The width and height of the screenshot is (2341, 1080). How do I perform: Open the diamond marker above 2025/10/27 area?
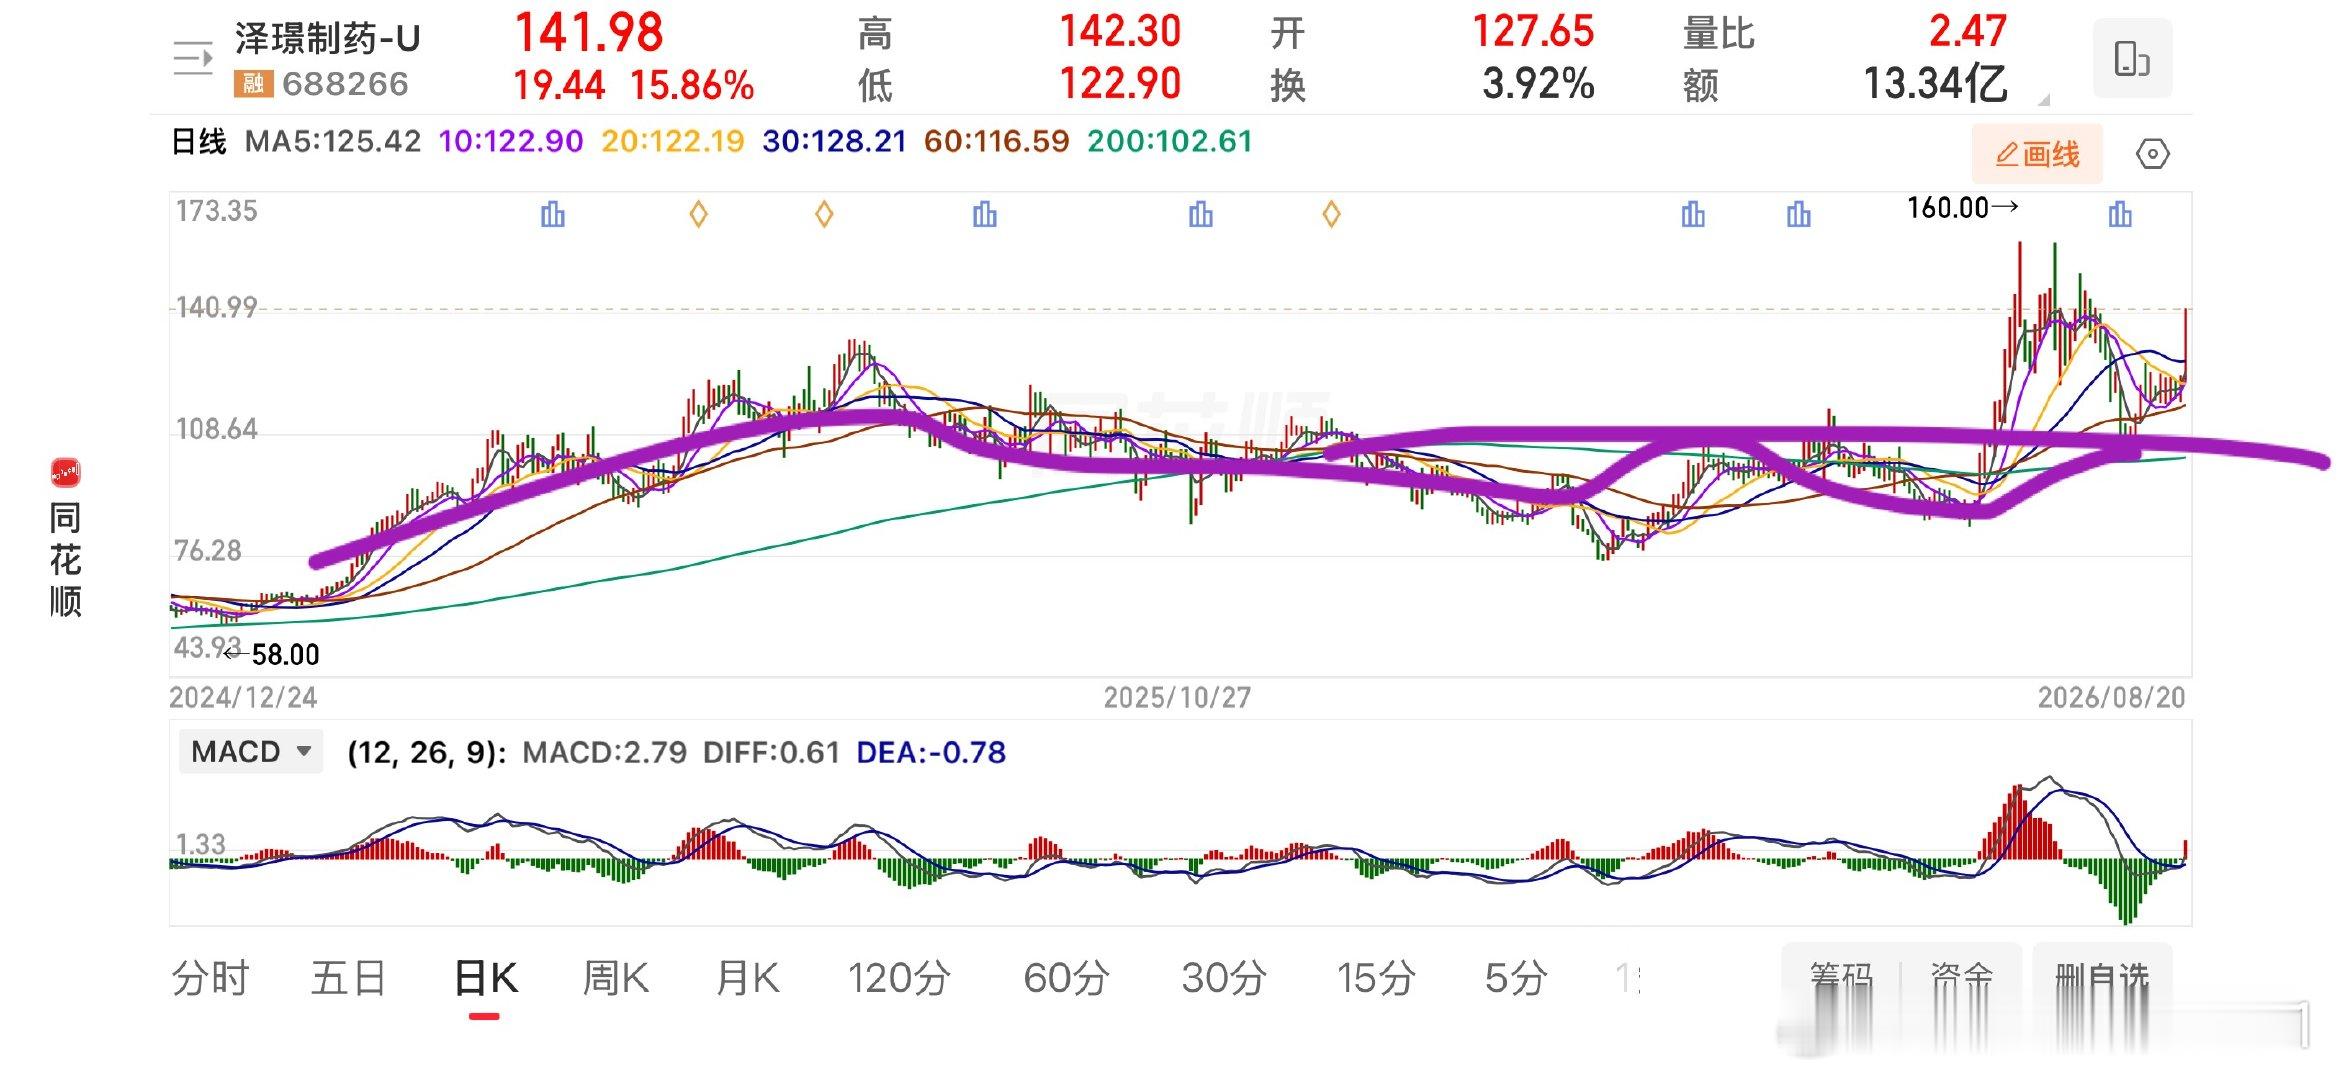point(1331,214)
